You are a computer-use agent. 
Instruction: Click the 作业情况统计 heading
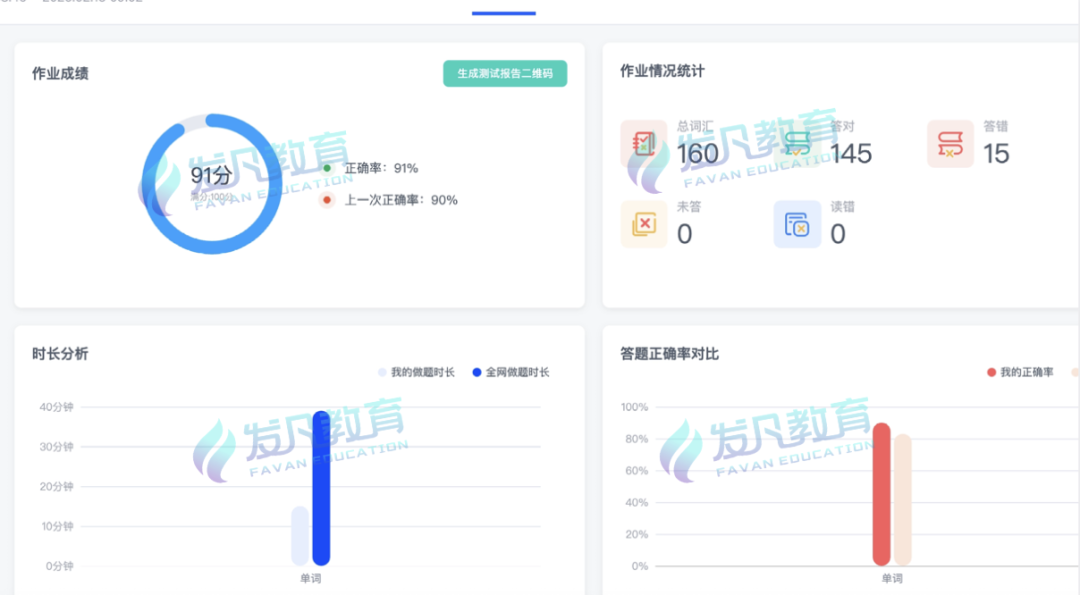click(662, 71)
